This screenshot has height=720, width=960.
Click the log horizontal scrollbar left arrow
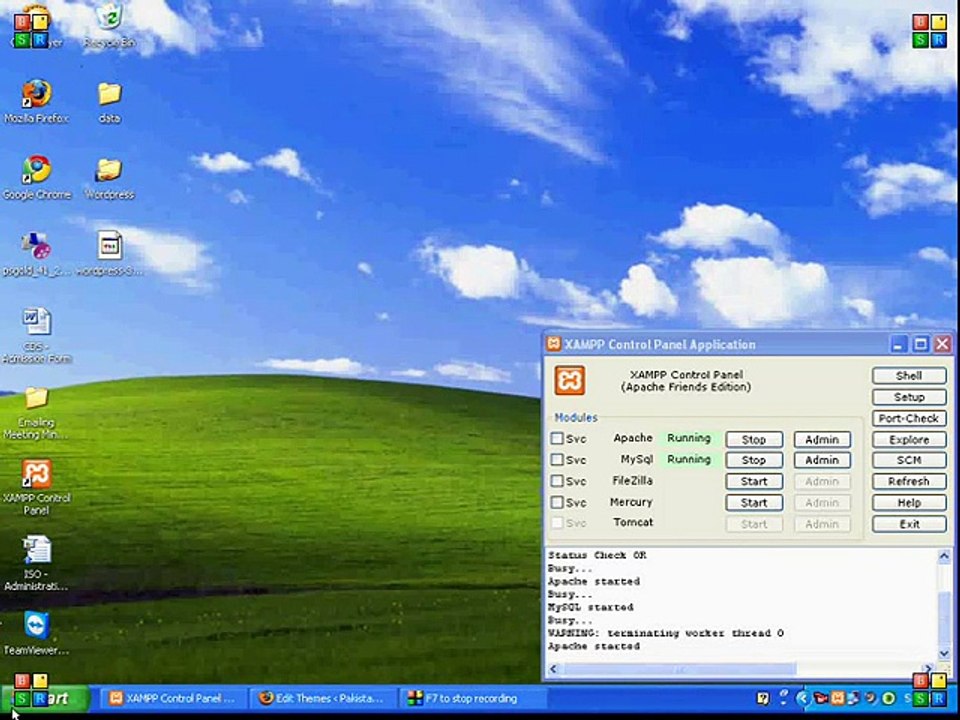[x=553, y=669]
